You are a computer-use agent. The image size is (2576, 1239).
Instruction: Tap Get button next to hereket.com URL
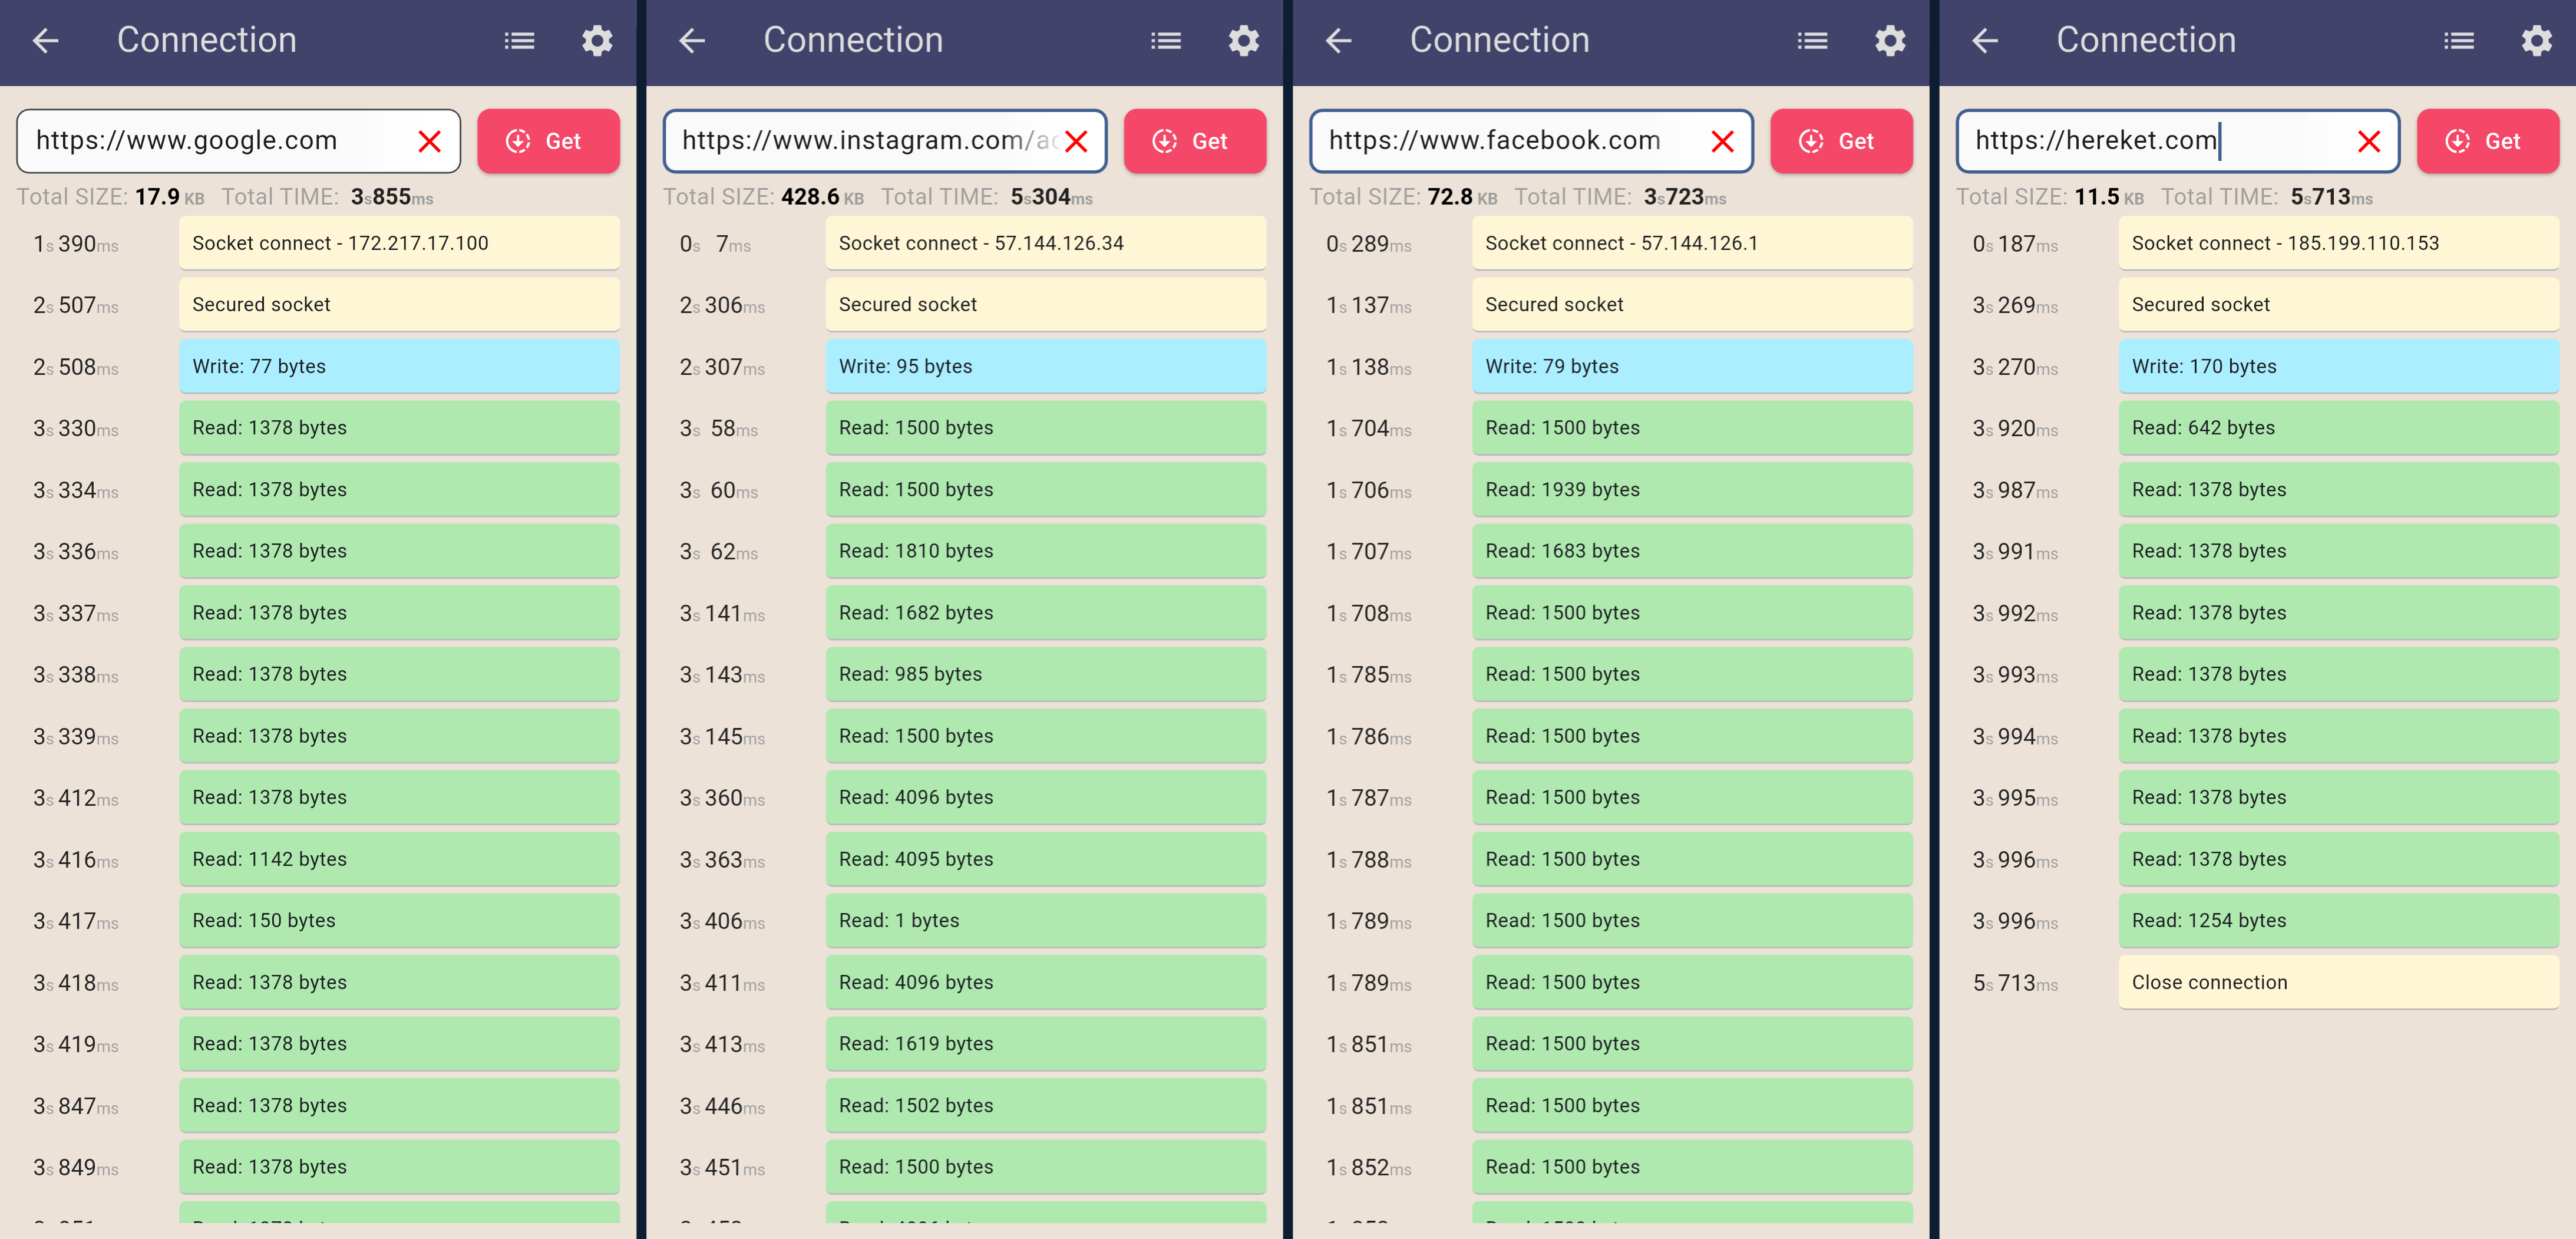click(2487, 141)
